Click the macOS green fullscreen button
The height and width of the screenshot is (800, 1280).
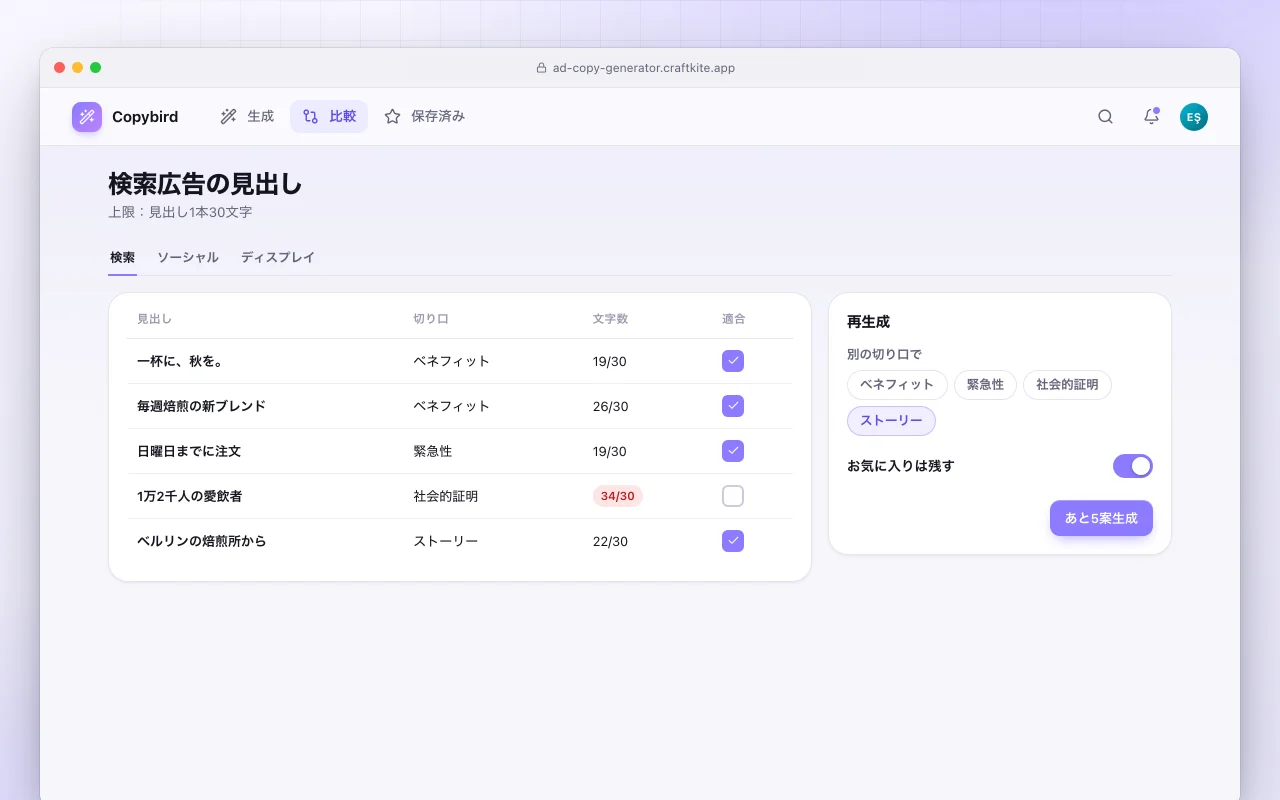pyautogui.click(x=95, y=67)
